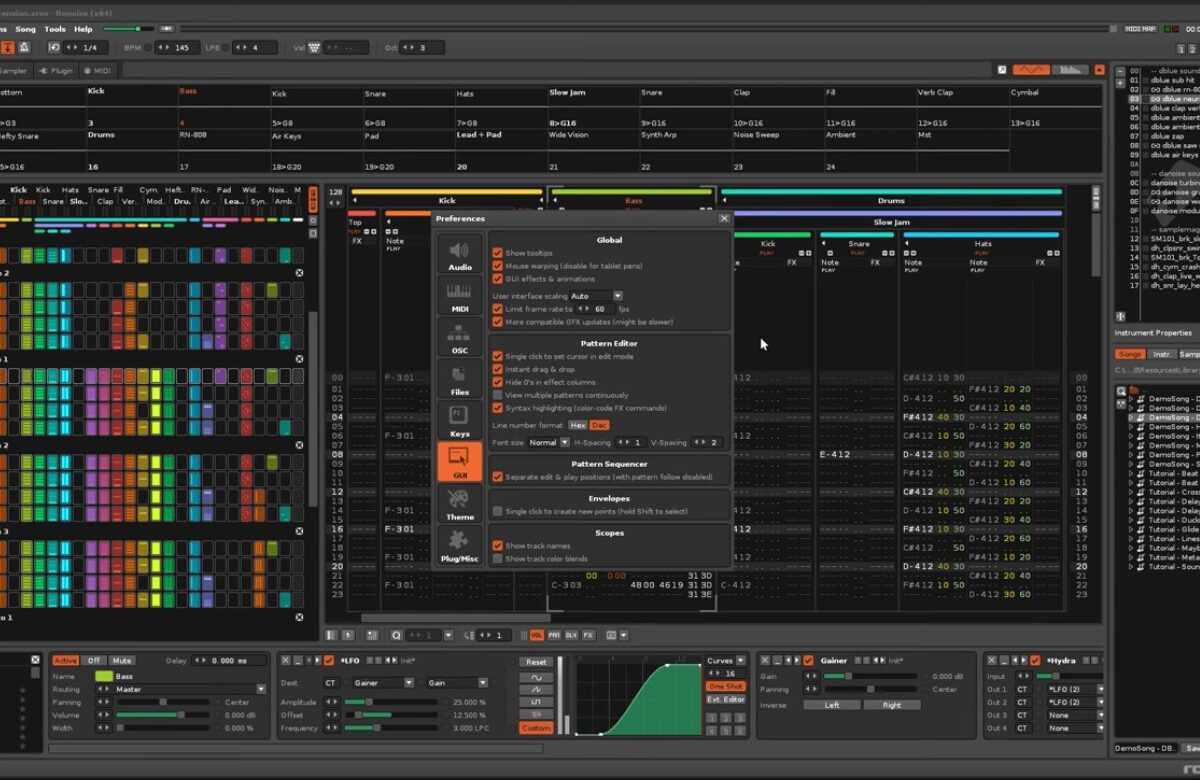Open the Font size dropdown

[549, 442]
